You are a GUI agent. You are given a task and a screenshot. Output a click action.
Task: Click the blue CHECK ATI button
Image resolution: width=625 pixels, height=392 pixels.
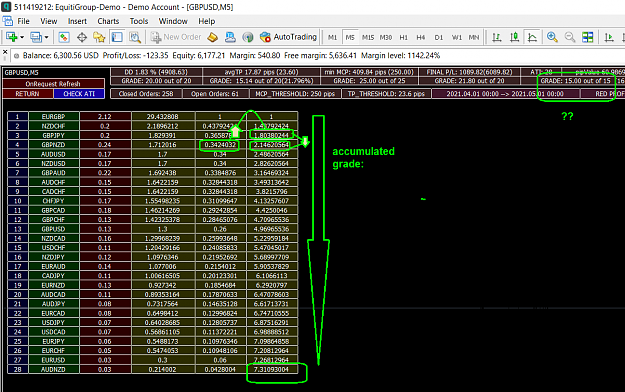pyautogui.click(x=79, y=94)
